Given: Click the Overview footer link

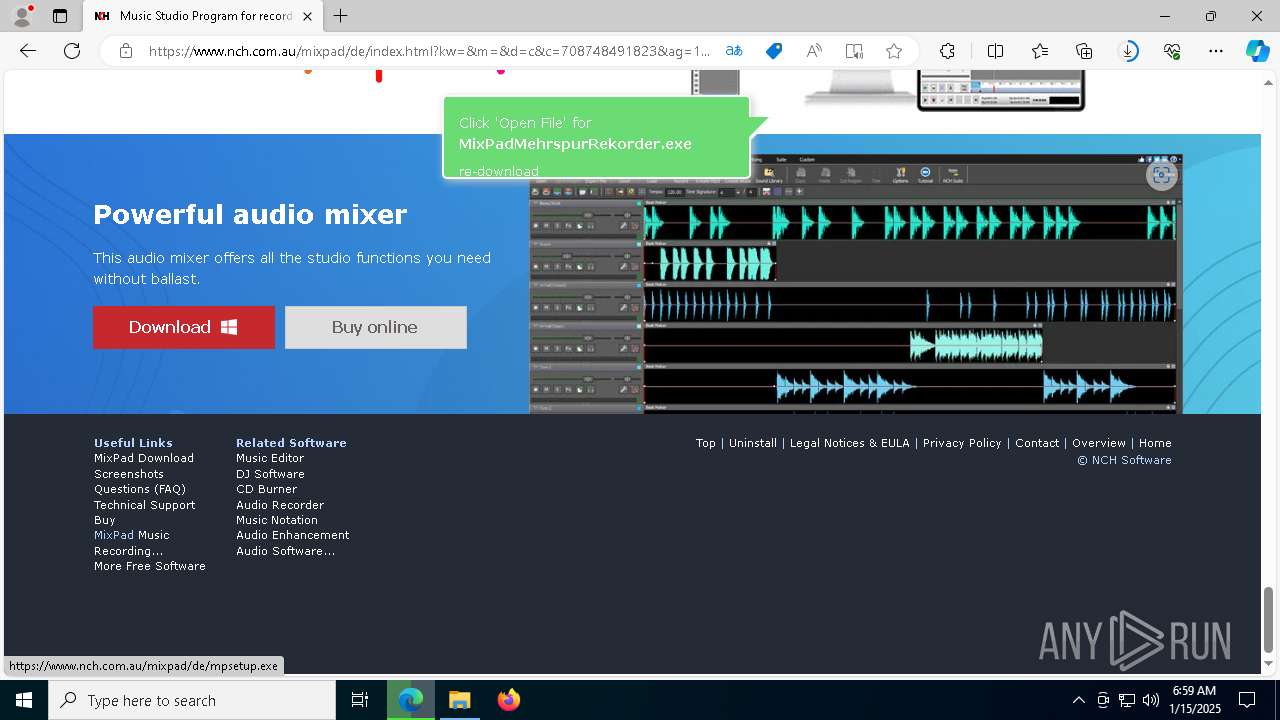Looking at the screenshot, I should tap(1099, 443).
